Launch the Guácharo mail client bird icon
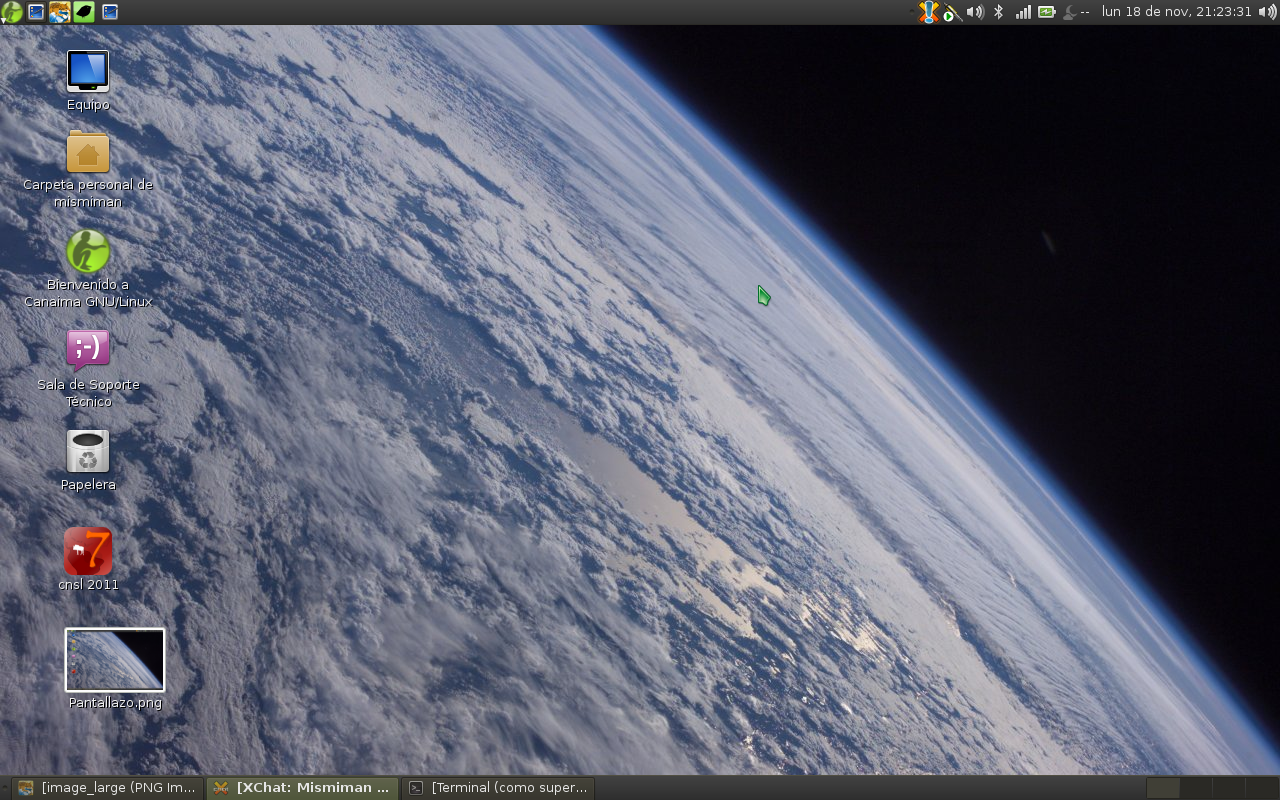 tap(85, 12)
